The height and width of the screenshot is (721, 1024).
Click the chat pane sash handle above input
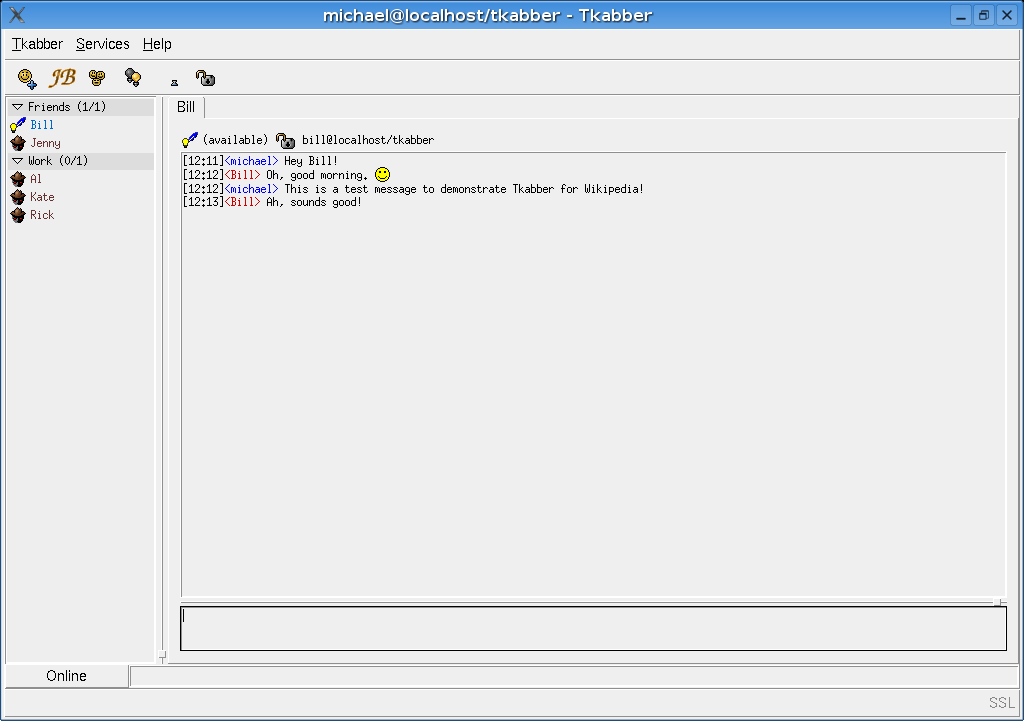click(997, 602)
